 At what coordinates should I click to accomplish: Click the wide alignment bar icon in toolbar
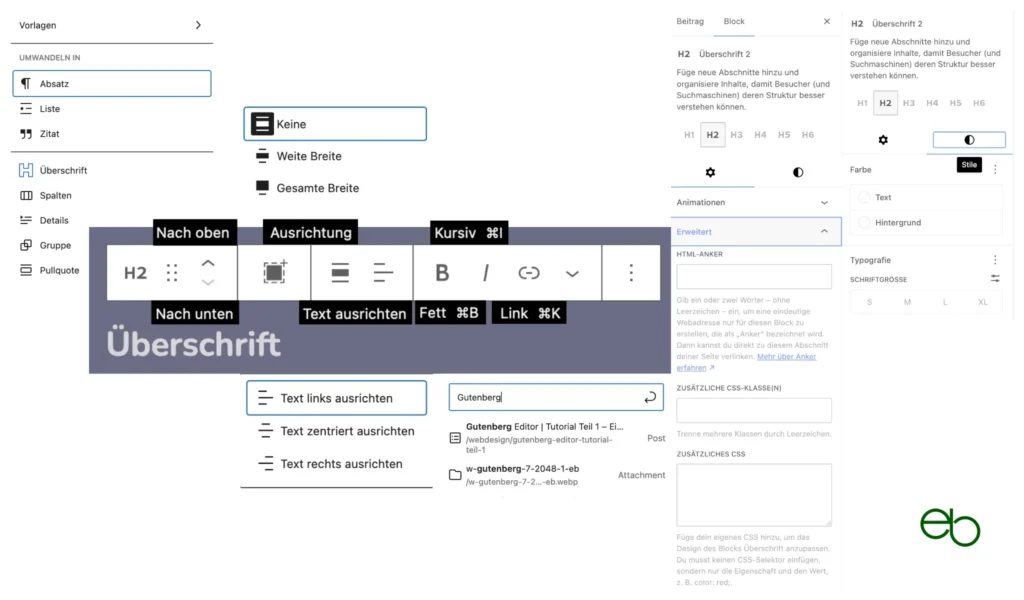pos(340,273)
